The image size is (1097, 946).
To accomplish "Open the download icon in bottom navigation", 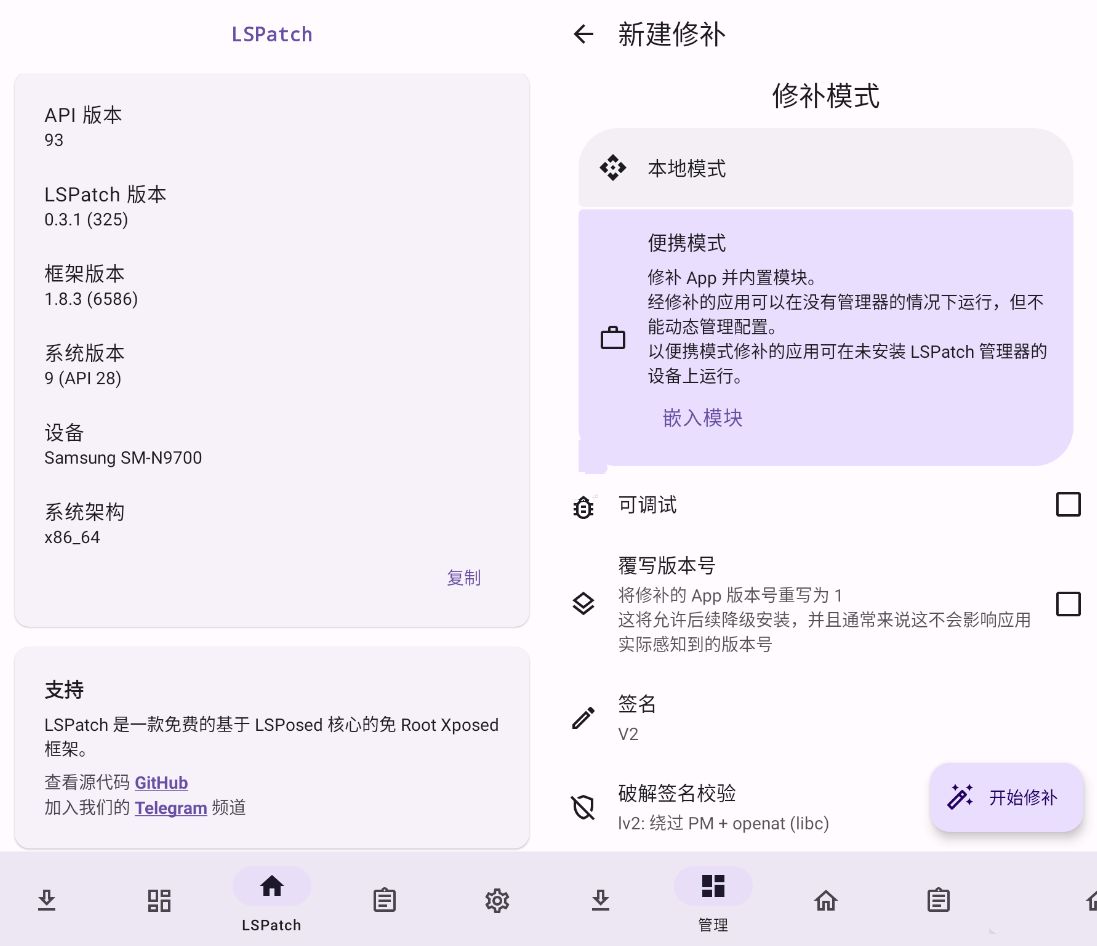I will click(46, 900).
